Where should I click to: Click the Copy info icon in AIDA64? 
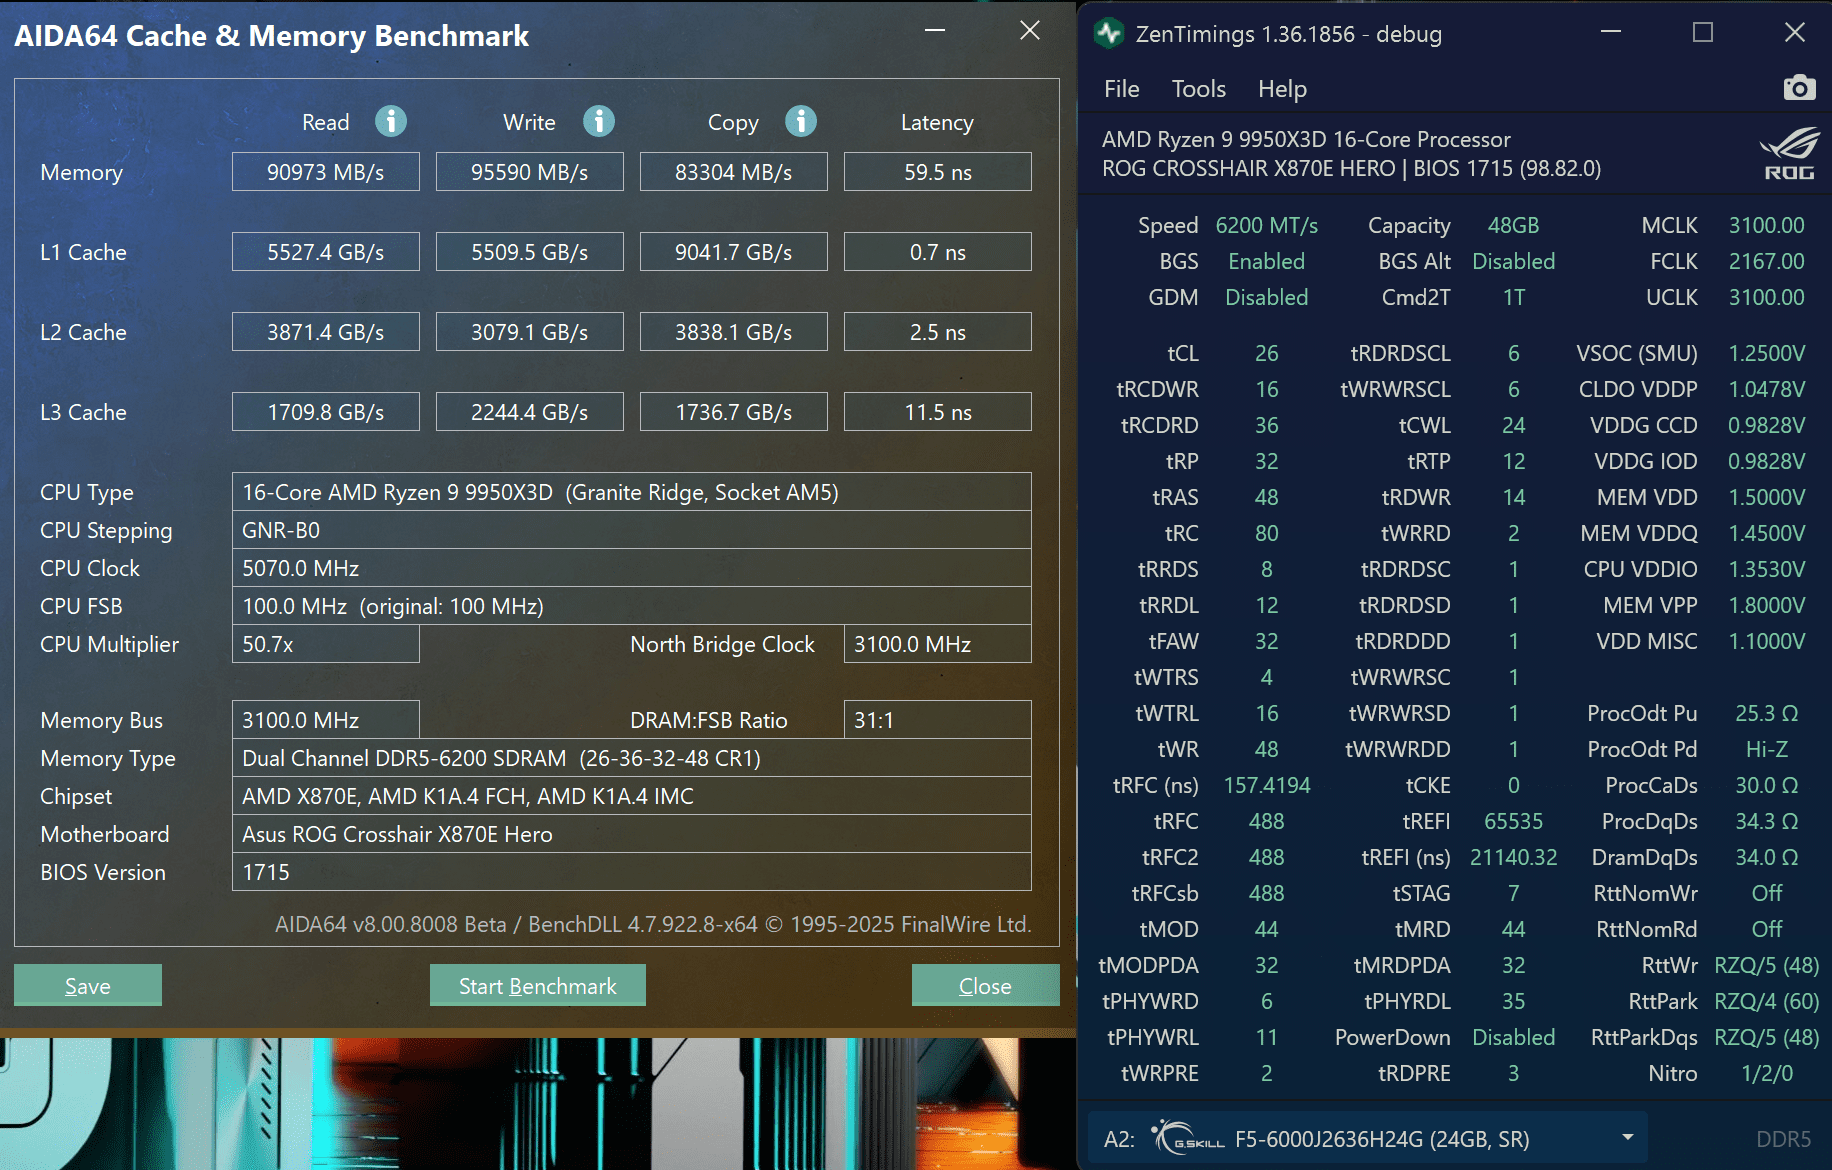(x=801, y=121)
